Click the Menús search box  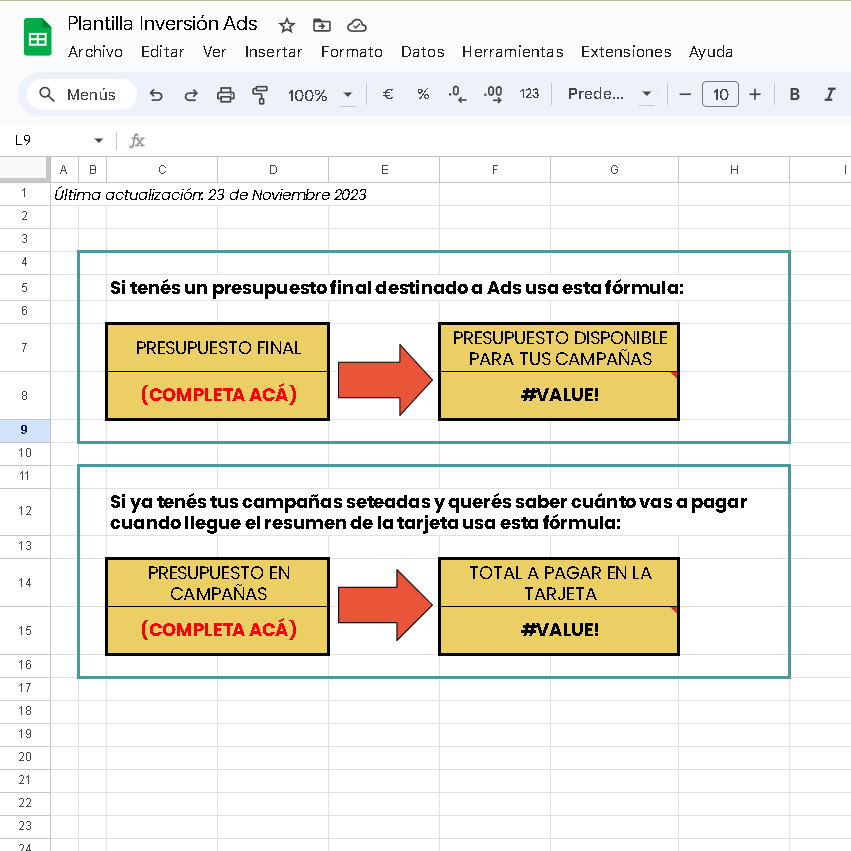81,94
